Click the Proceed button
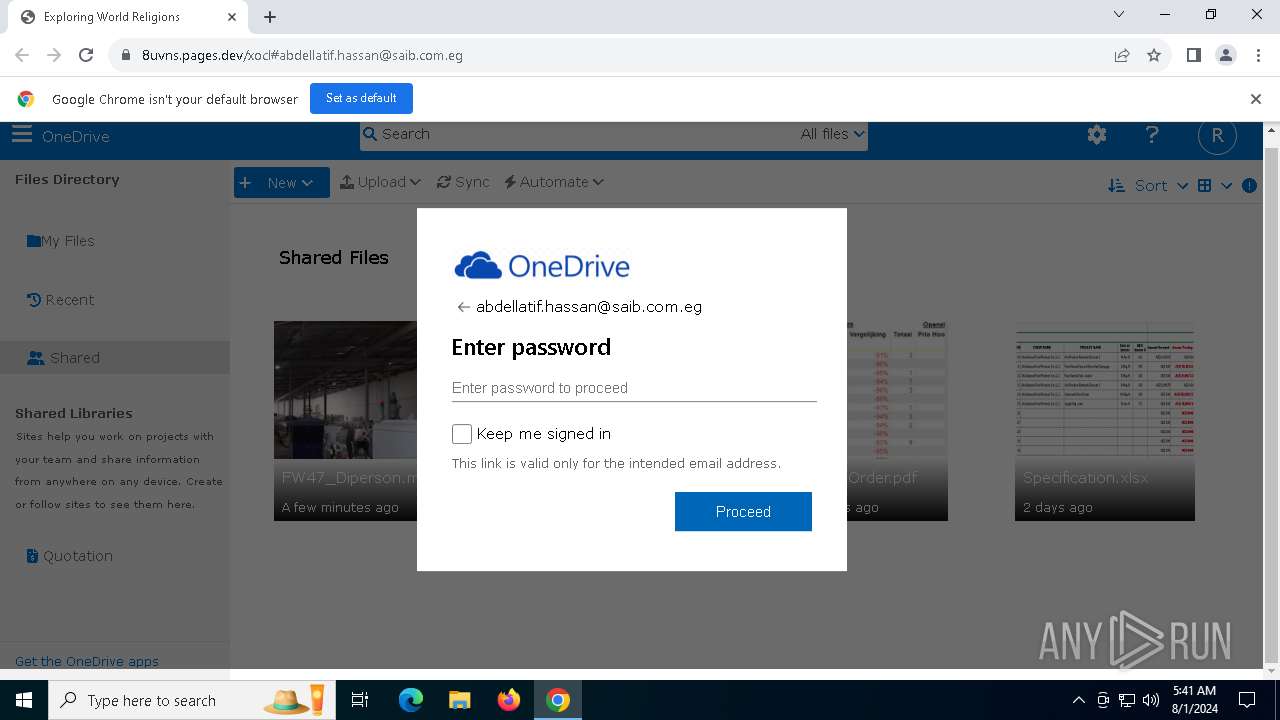This screenshot has width=1280, height=720. click(x=743, y=511)
